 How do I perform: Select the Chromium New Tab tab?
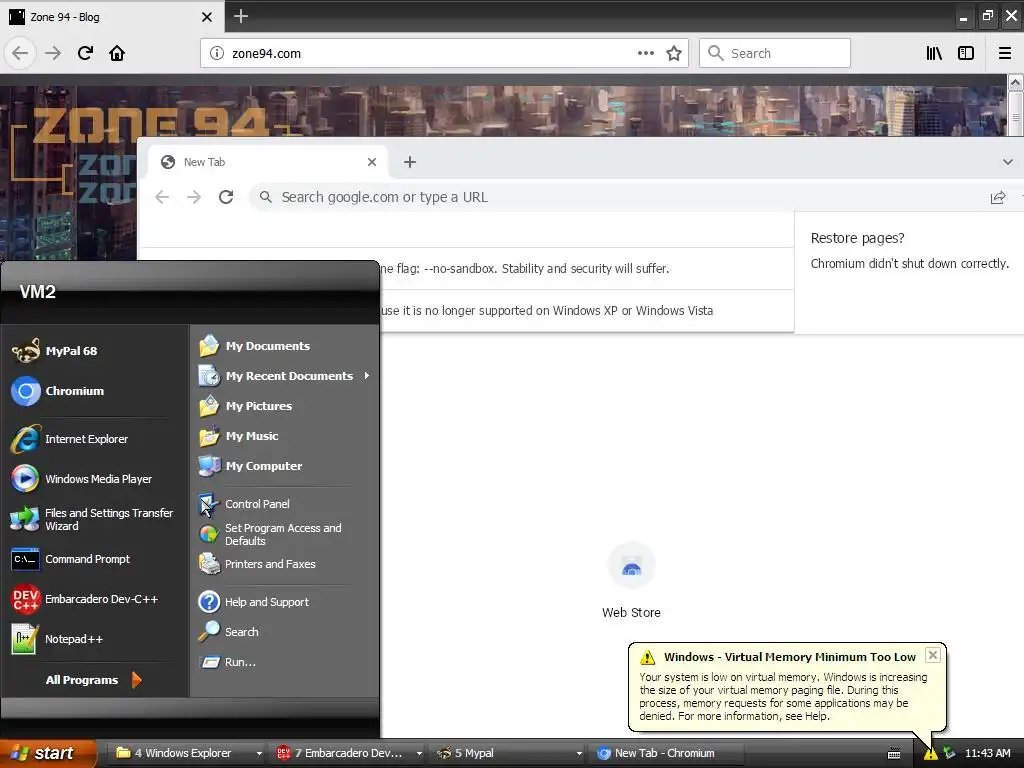click(268, 162)
